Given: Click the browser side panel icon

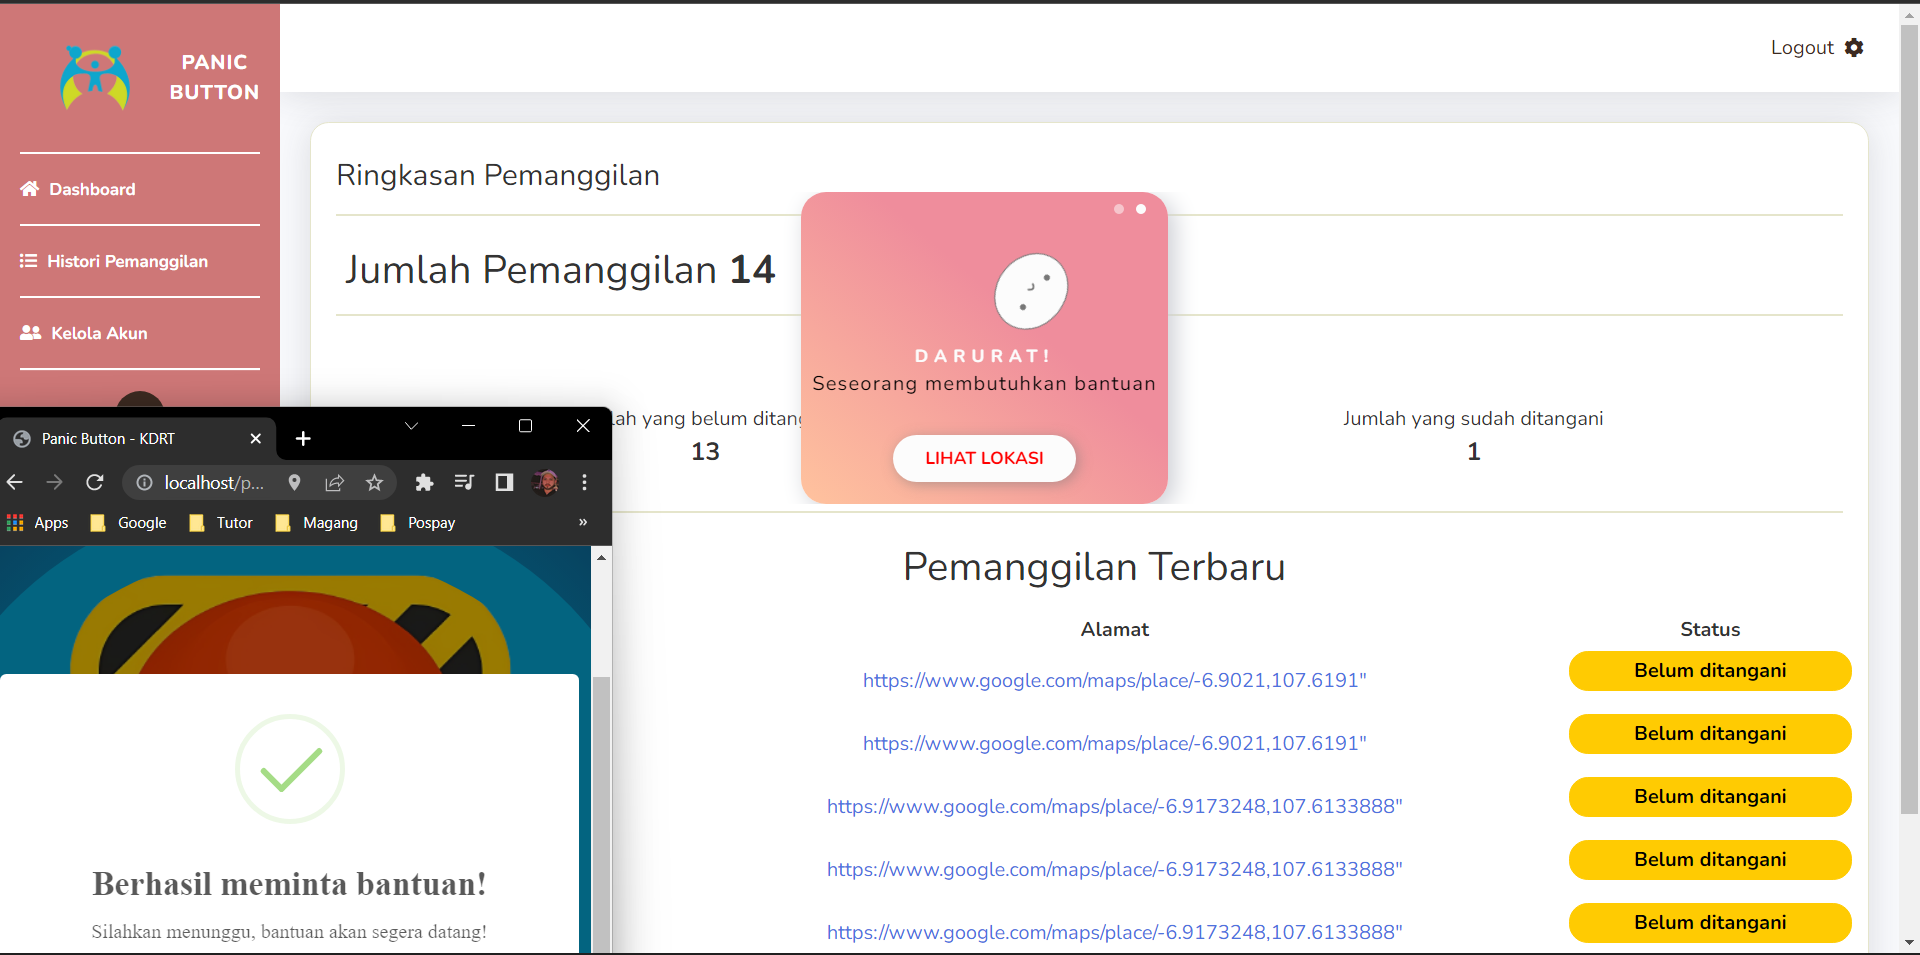Looking at the screenshot, I should tap(504, 483).
